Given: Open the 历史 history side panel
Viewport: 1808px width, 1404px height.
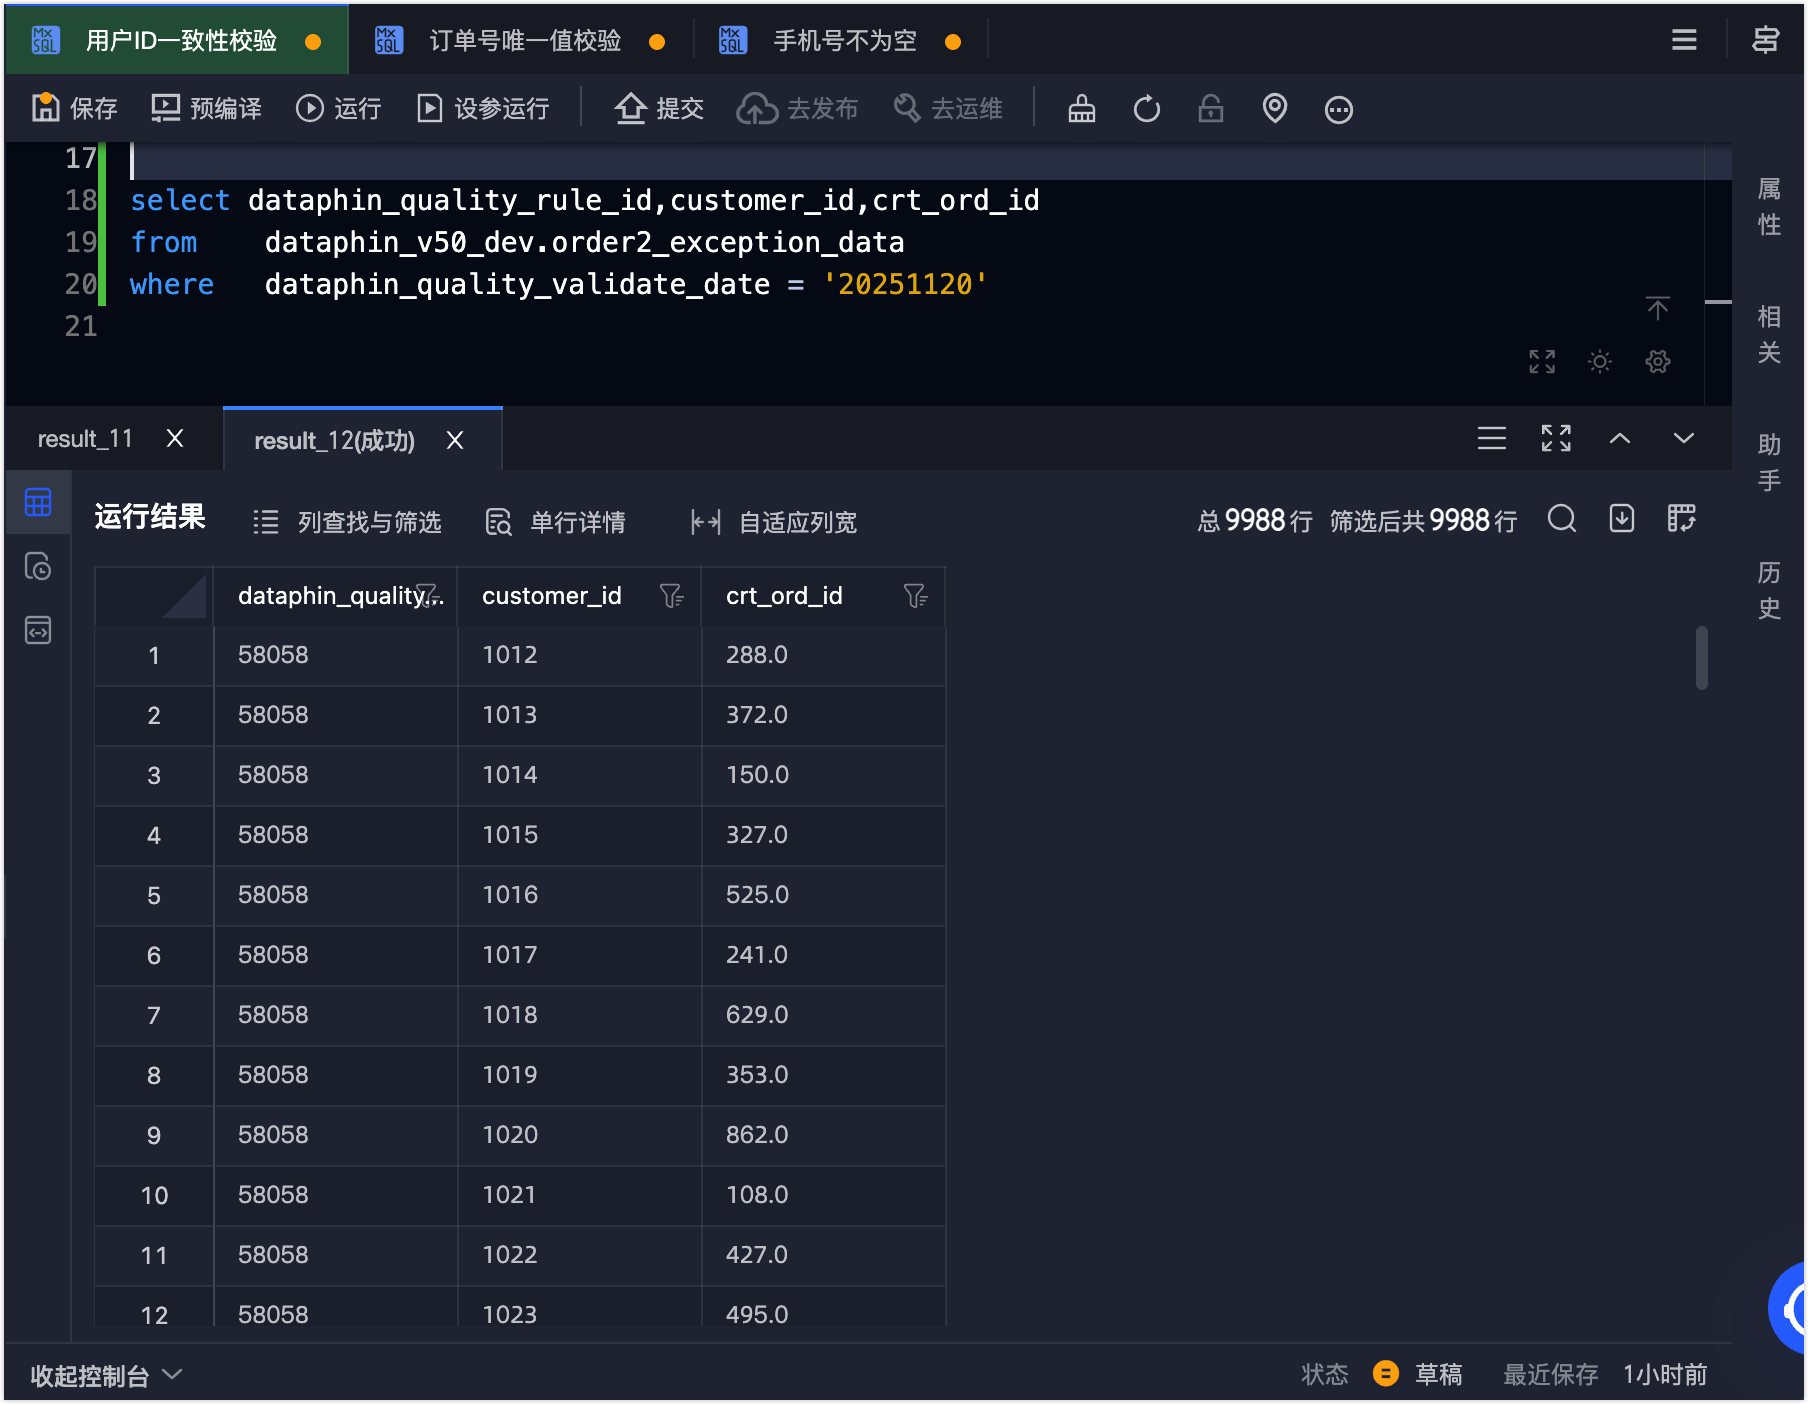Looking at the screenshot, I should pyautogui.click(x=1769, y=590).
